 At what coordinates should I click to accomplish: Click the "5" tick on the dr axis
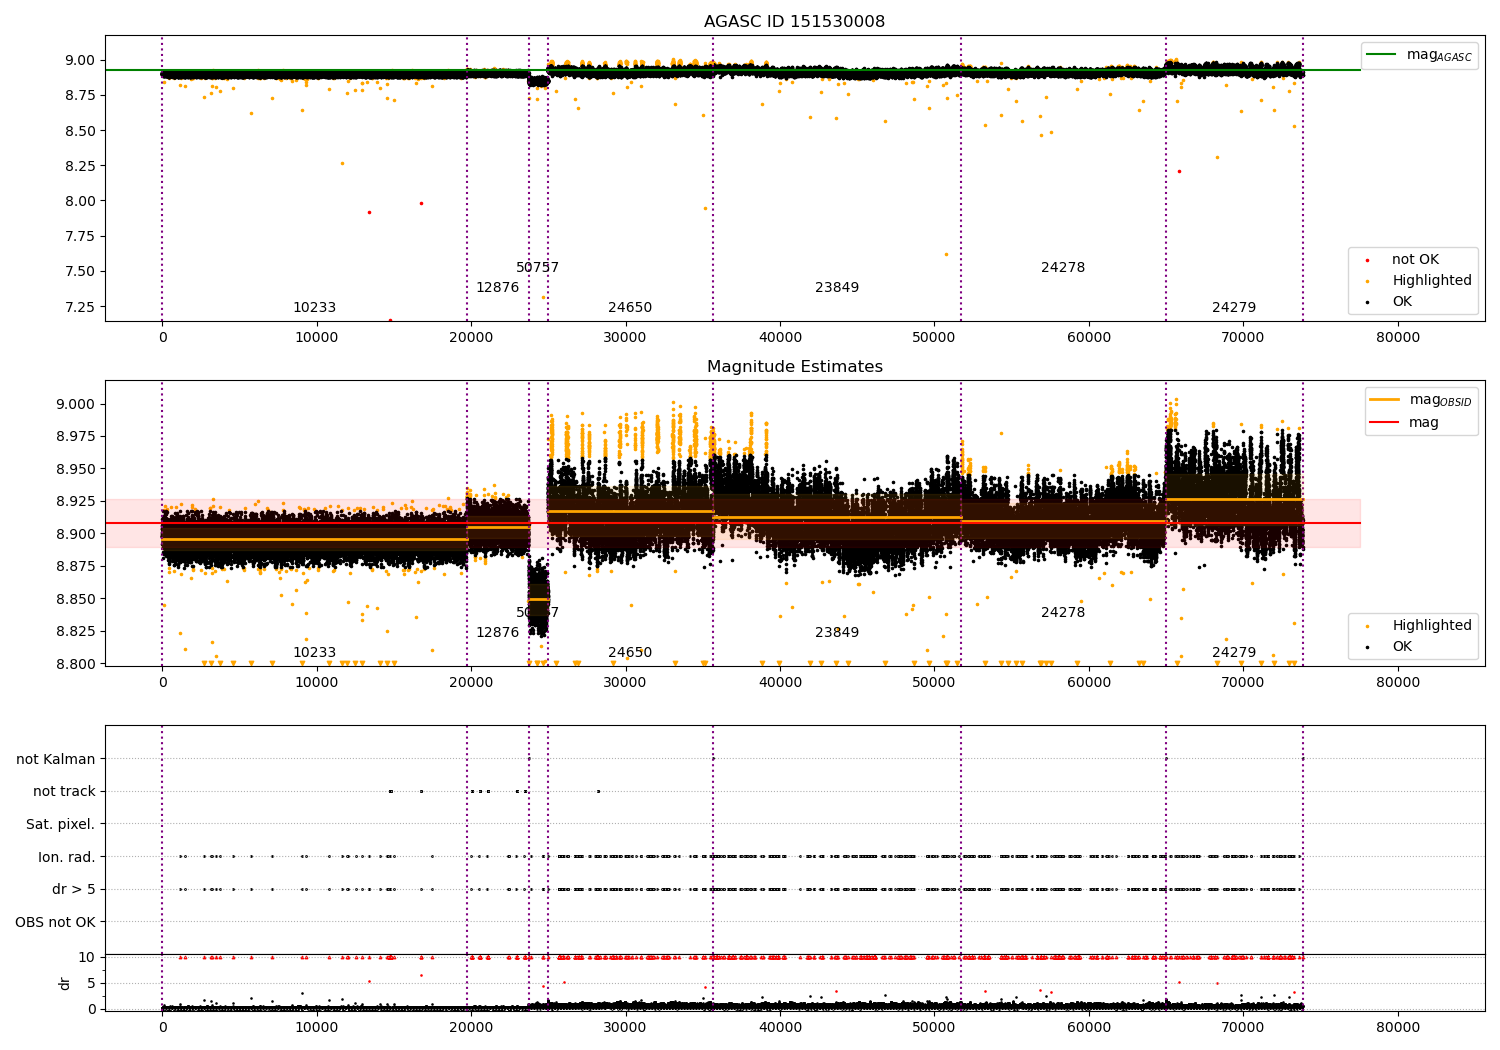(92, 984)
